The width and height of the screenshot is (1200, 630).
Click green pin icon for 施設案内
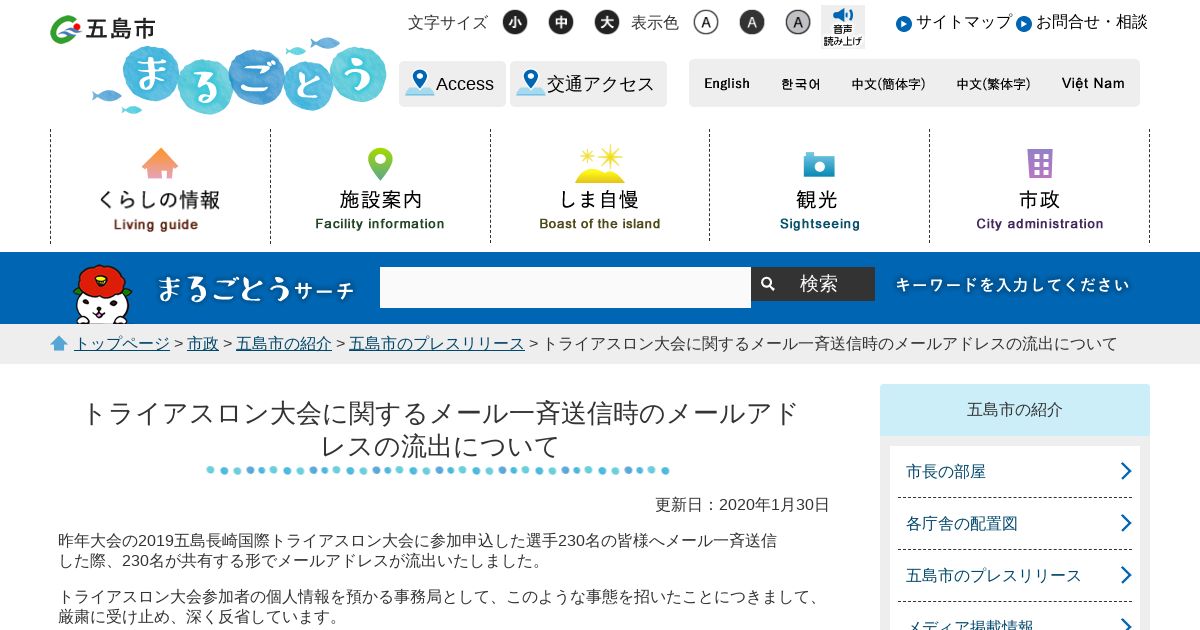point(380,164)
